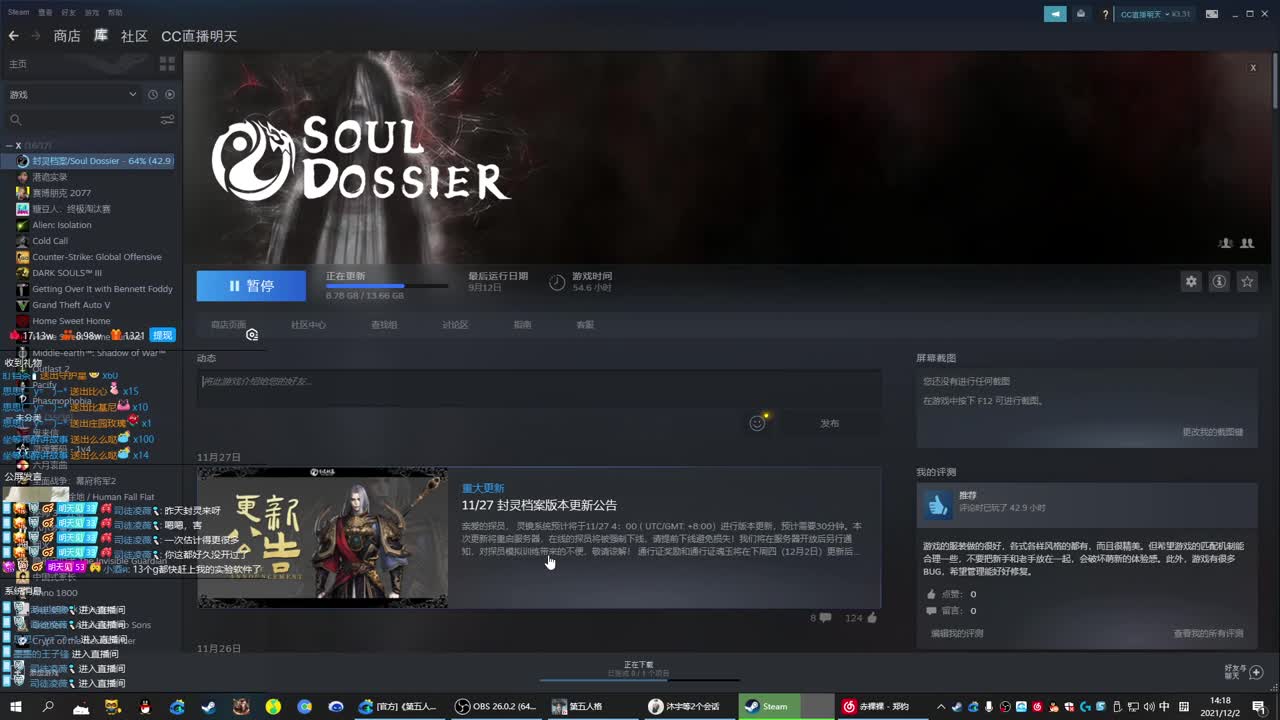Viewport: 1280px width, 720px height.
Task: Open Steam announcements megaphone icon
Action: coord(1055,14)
